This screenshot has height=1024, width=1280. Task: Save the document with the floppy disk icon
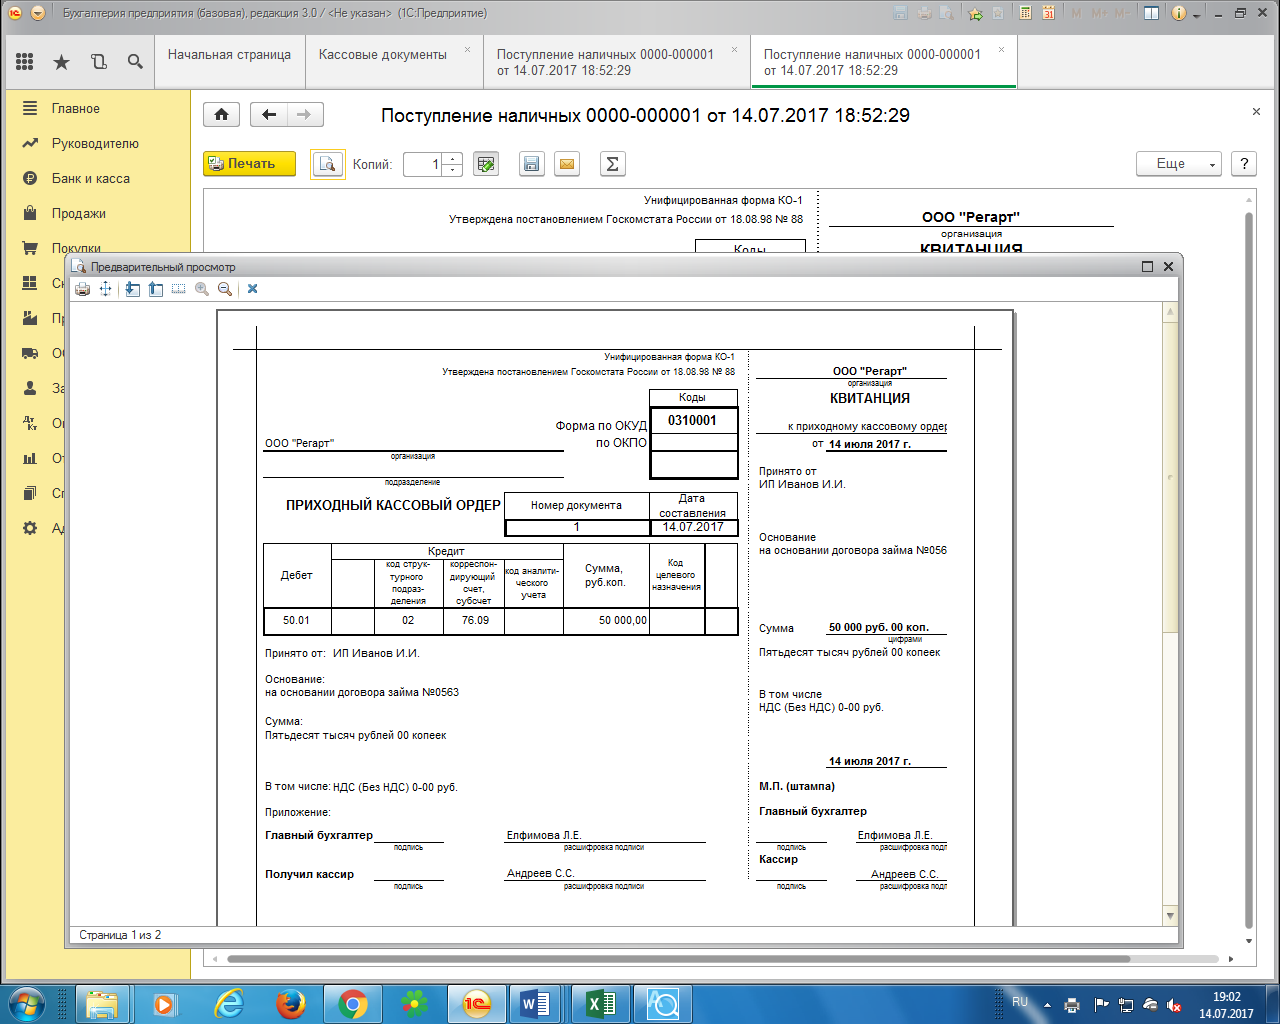[x=532, y=164]
